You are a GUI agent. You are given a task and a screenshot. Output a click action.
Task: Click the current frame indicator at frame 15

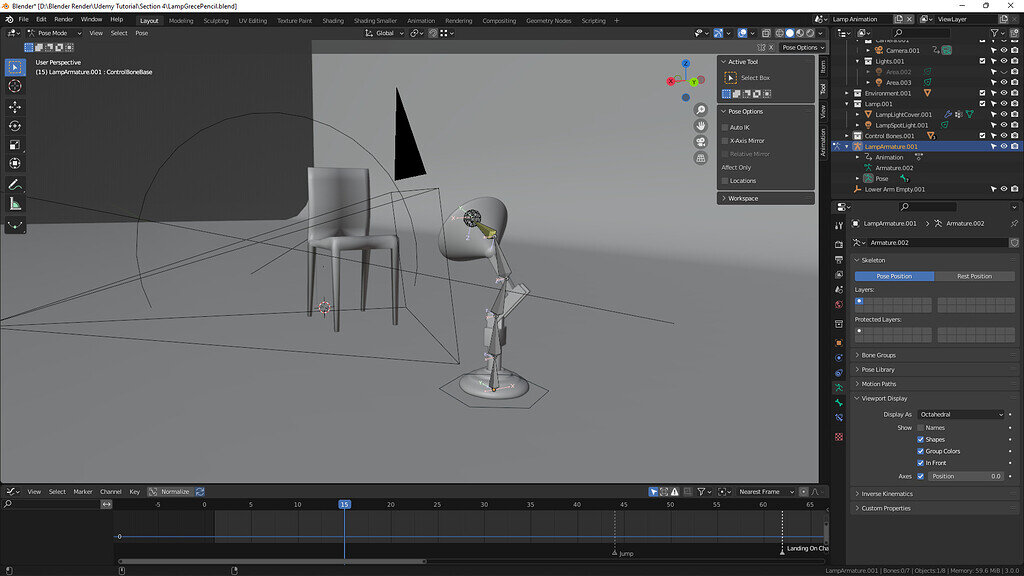pos(345,505)
